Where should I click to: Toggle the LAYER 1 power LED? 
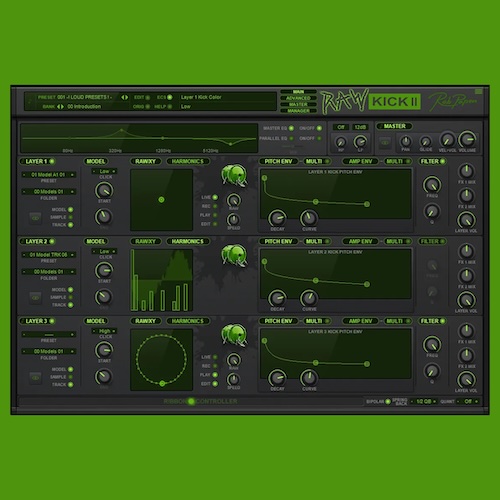pos(52,161)
